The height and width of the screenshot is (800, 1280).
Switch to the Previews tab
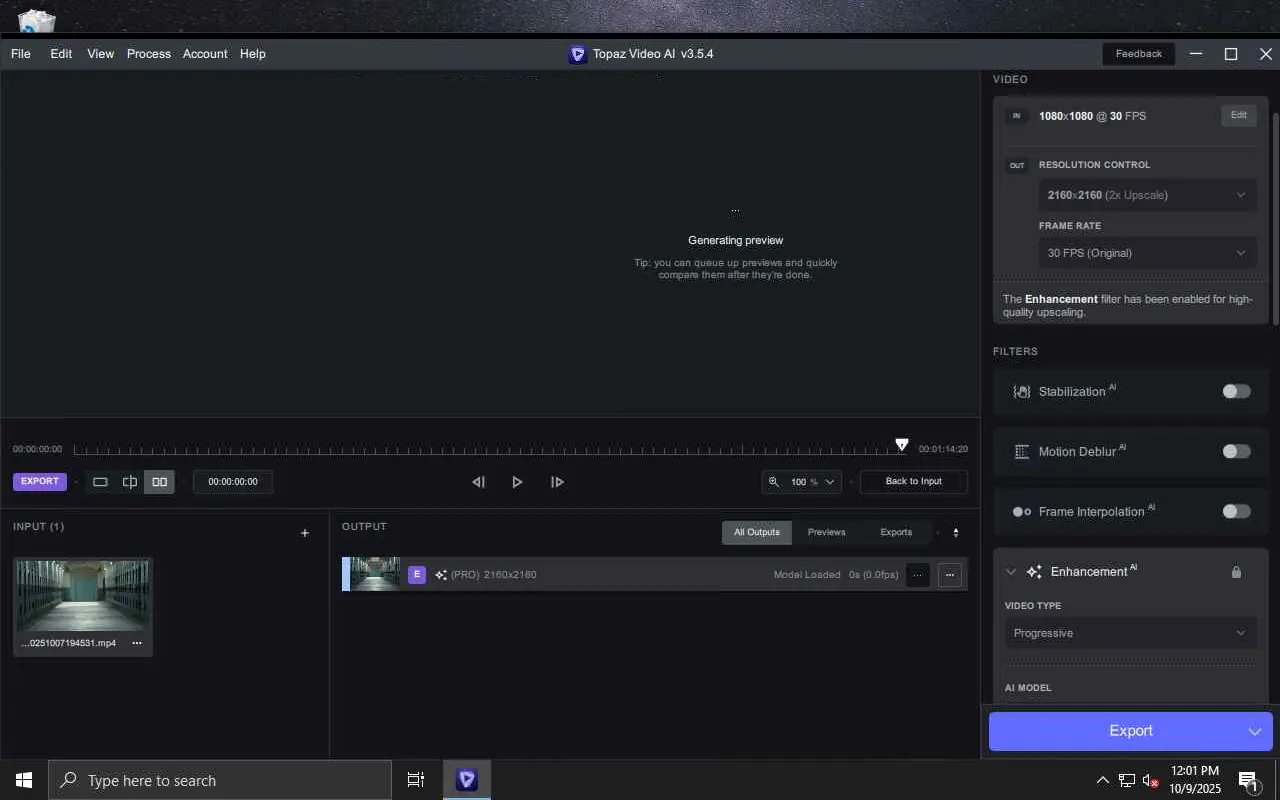tap(827, 533)
